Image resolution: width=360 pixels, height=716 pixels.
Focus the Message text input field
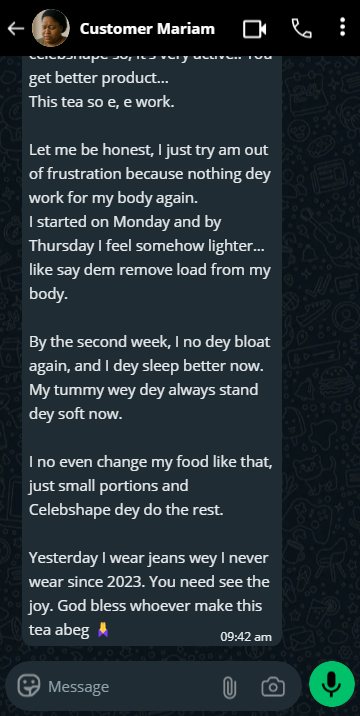coord(128,686)
